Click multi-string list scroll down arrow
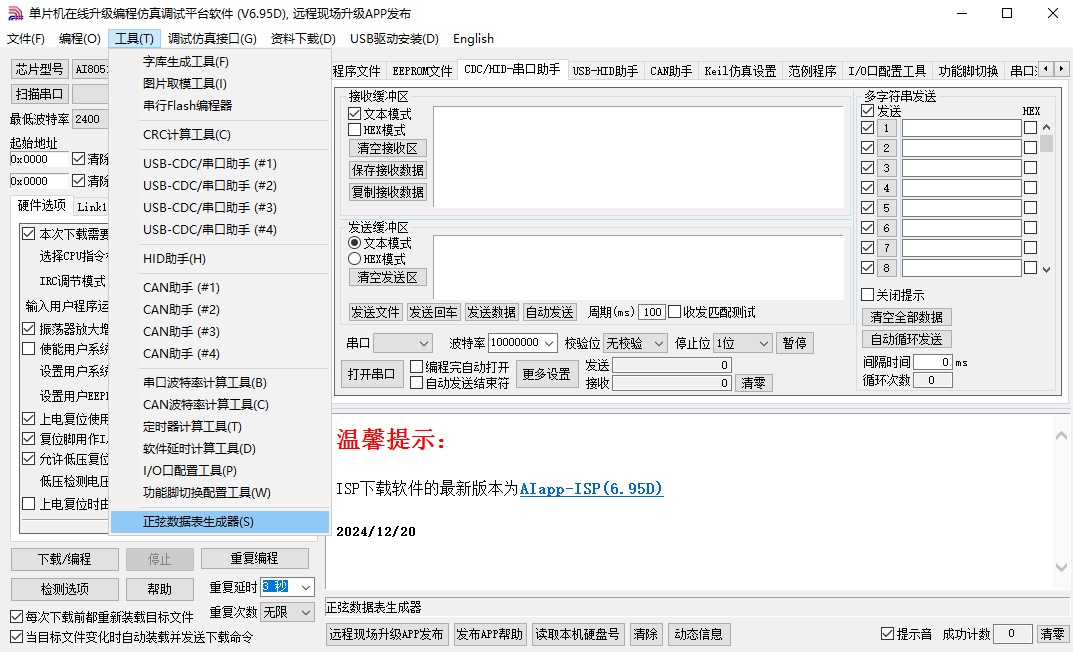Screen dimensions: 1073x652 (x=1046, y=270)
